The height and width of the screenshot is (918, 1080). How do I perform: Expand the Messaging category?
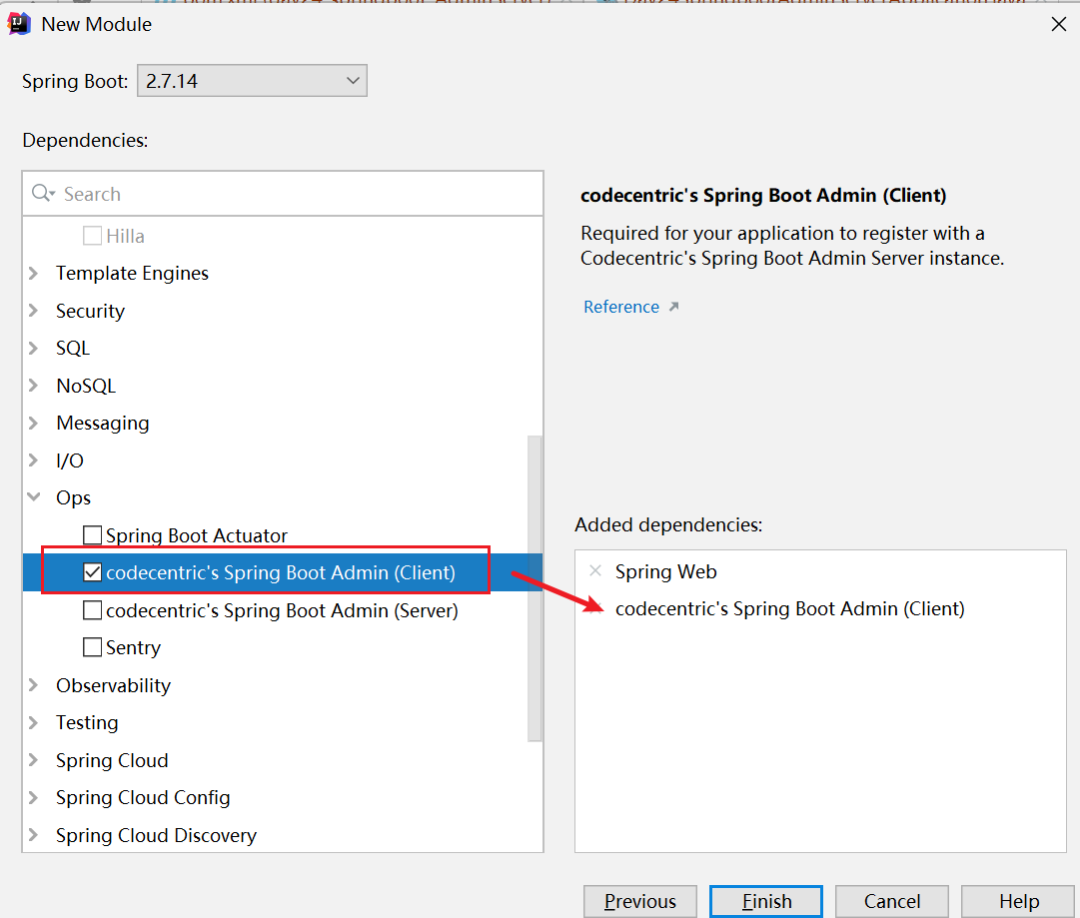(34, 423)
